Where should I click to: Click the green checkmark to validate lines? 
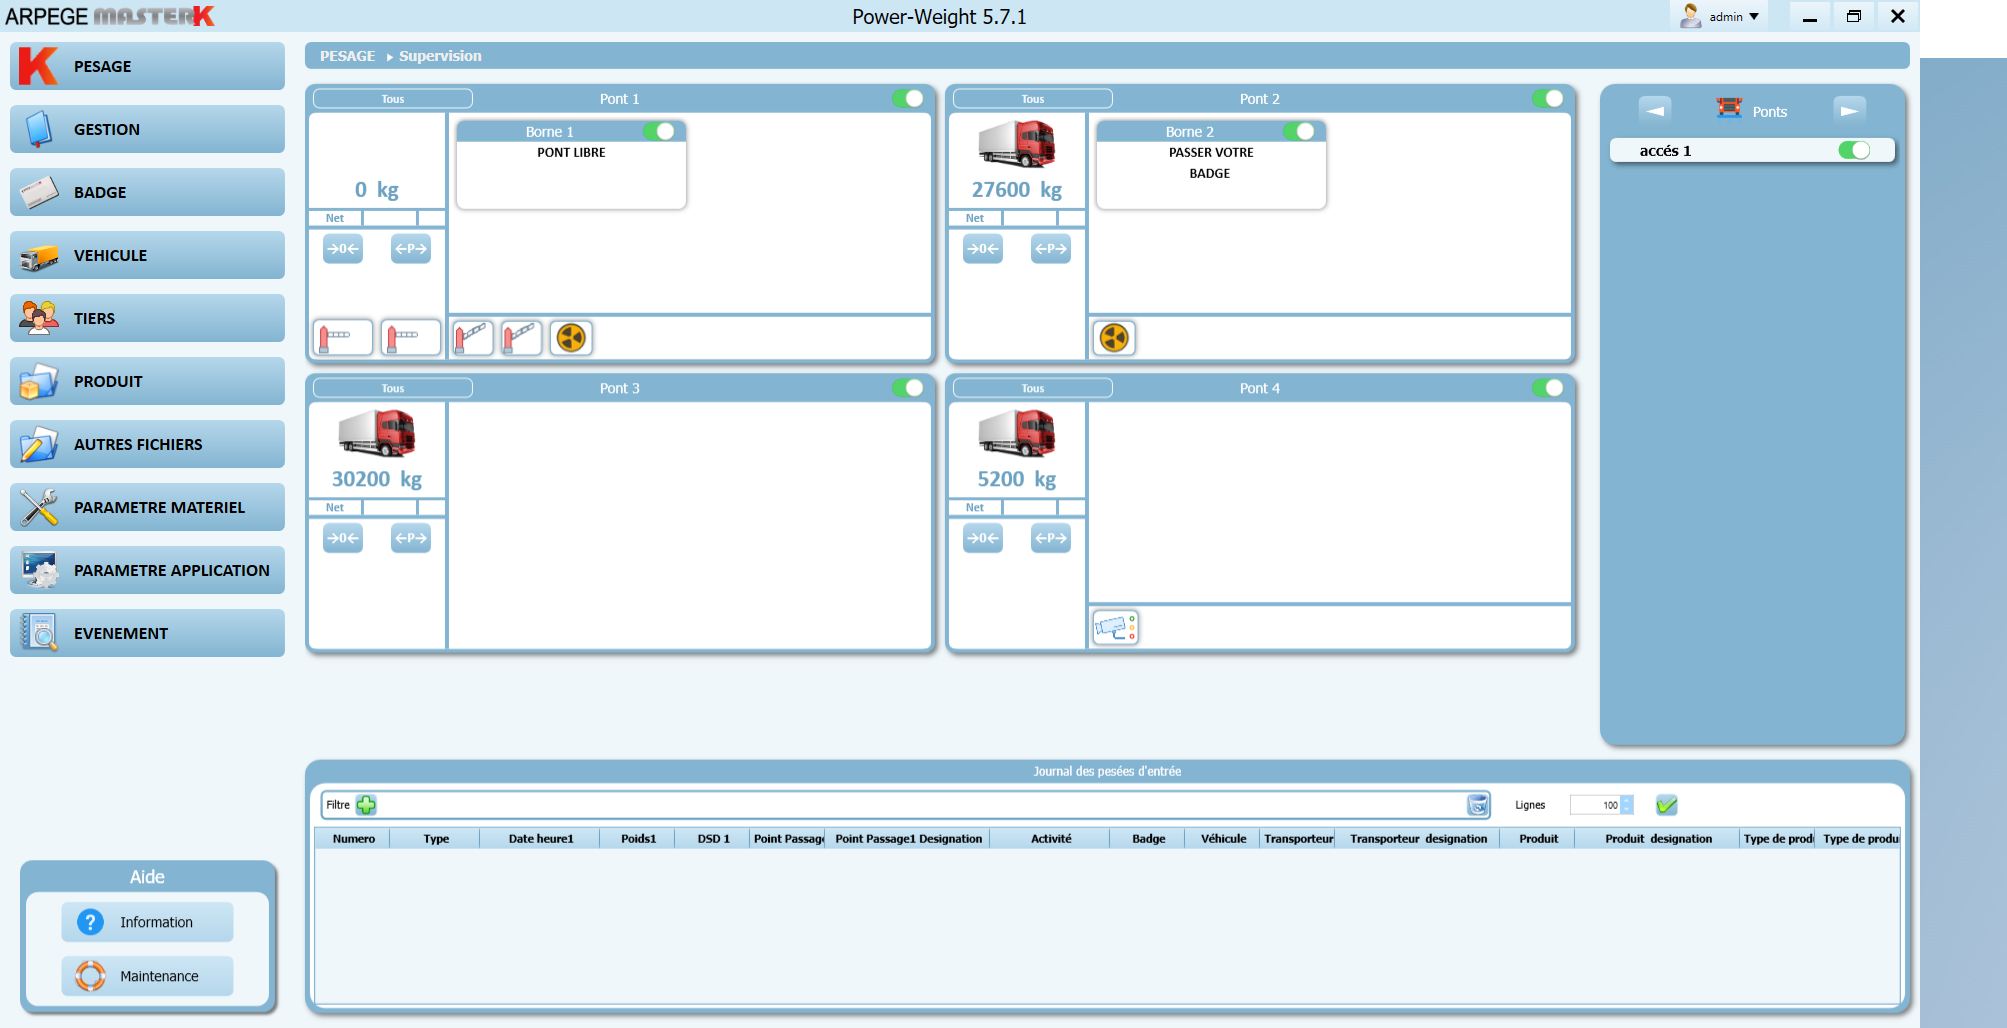click(x=1666, y=805)
